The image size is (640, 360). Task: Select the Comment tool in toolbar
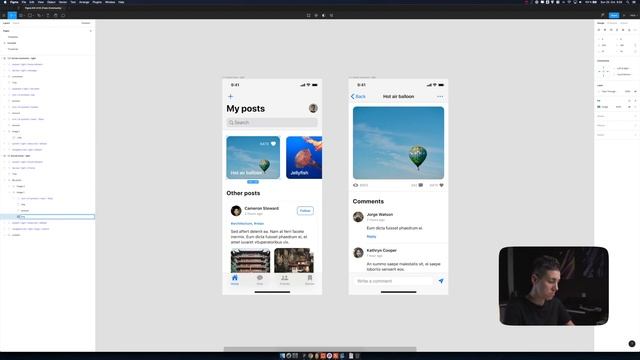tap(63, 16)
